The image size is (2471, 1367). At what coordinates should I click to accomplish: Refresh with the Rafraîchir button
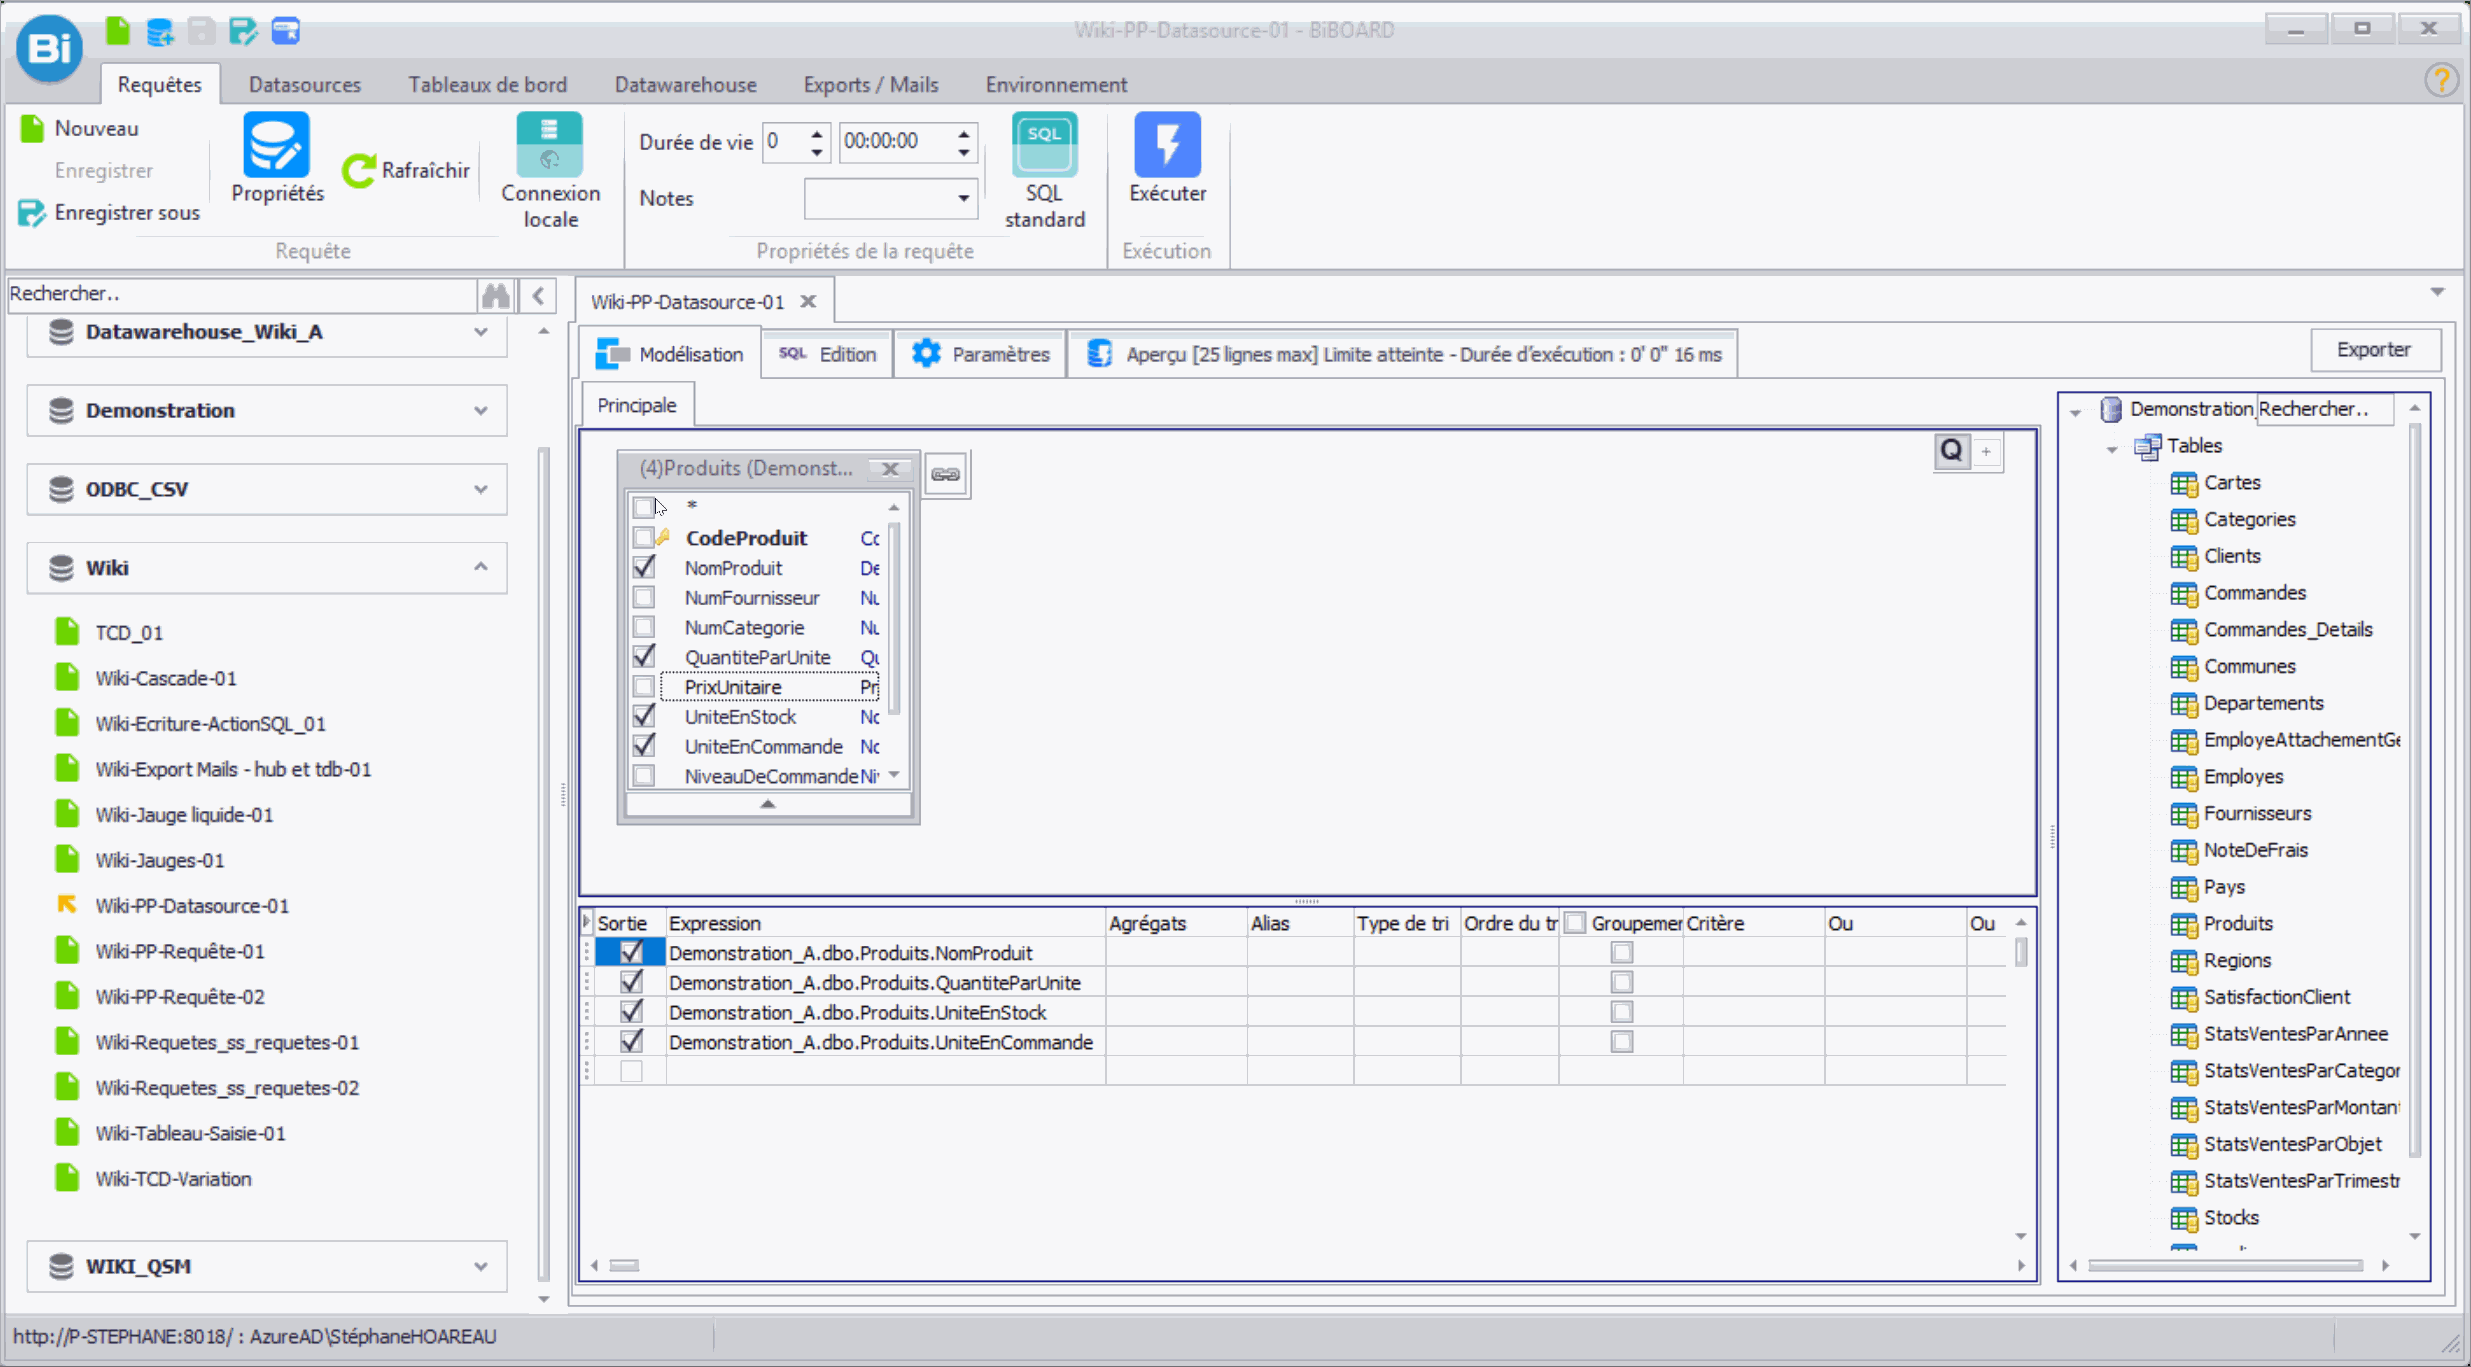(405, 170)
